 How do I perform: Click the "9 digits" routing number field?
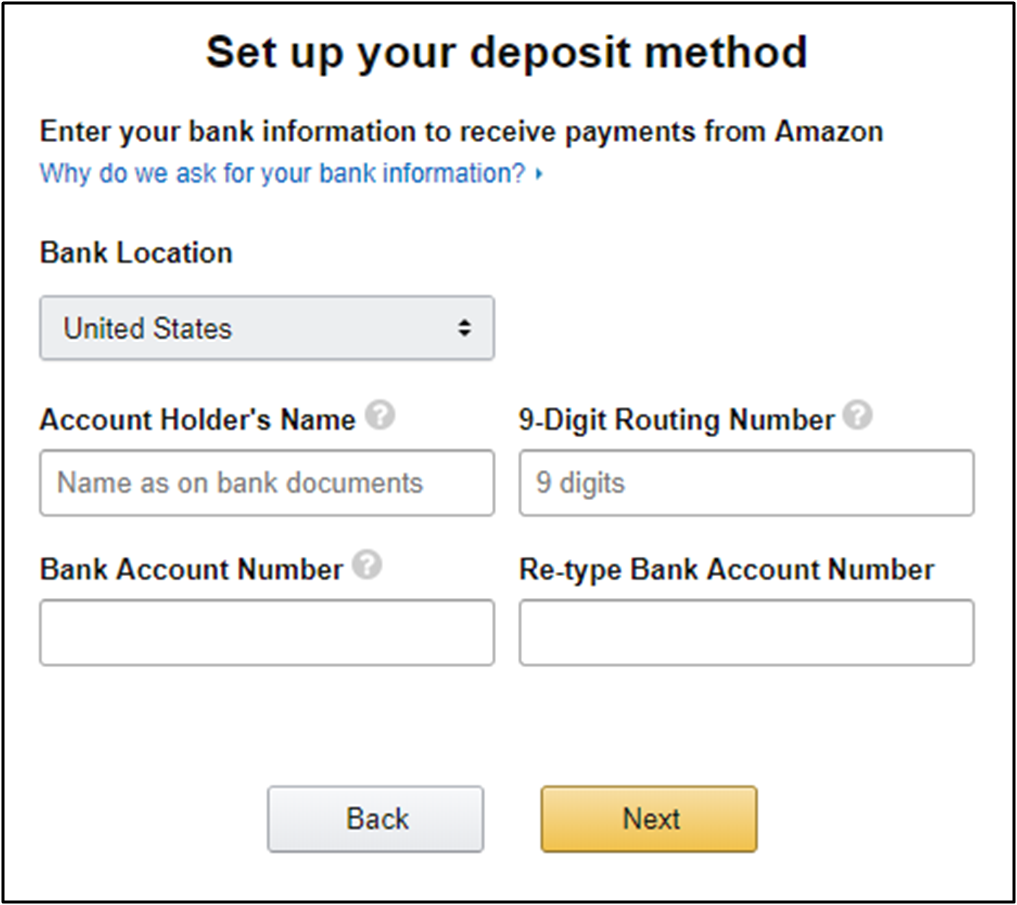pyautogui.click(x=746, y=483)
